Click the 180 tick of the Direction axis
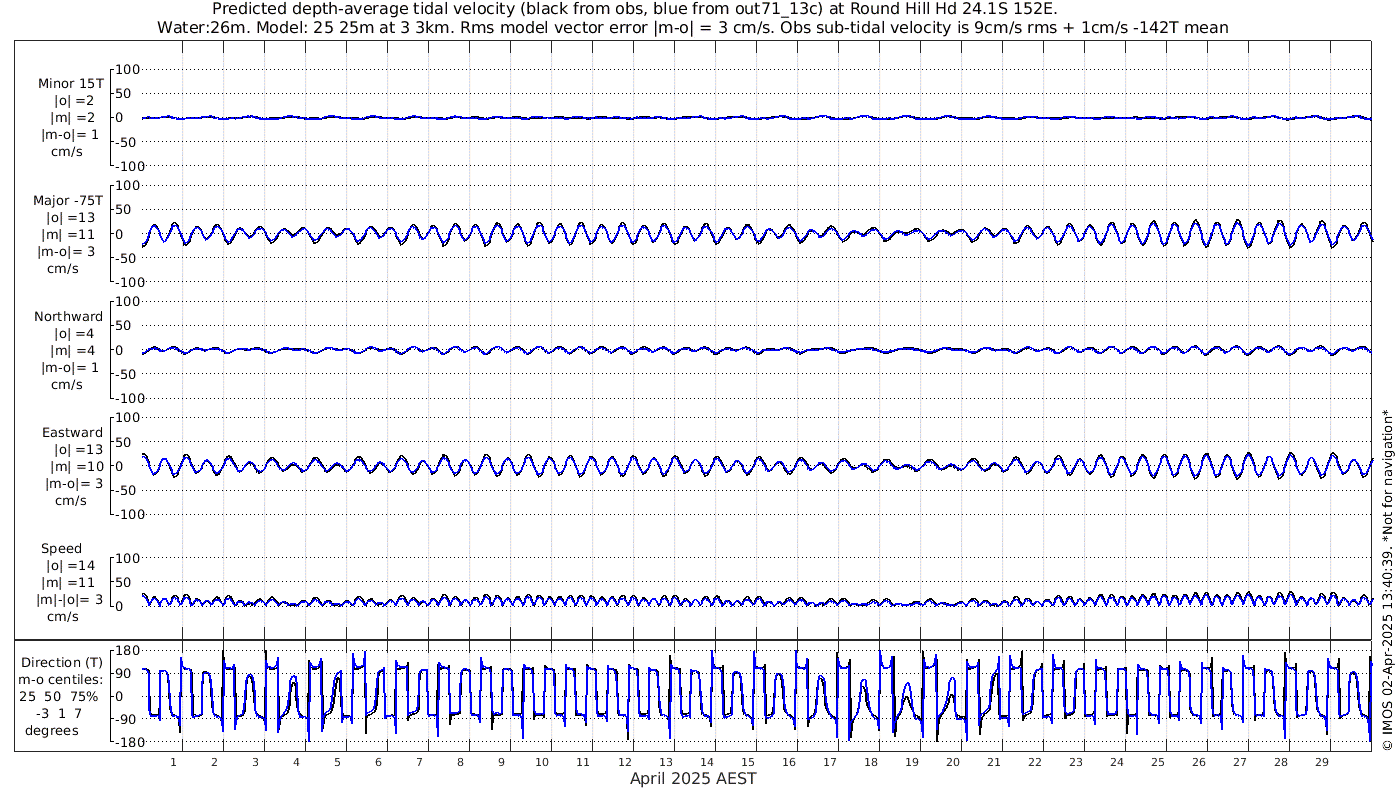The image size is (1400, 800). (x=126, y=650)
